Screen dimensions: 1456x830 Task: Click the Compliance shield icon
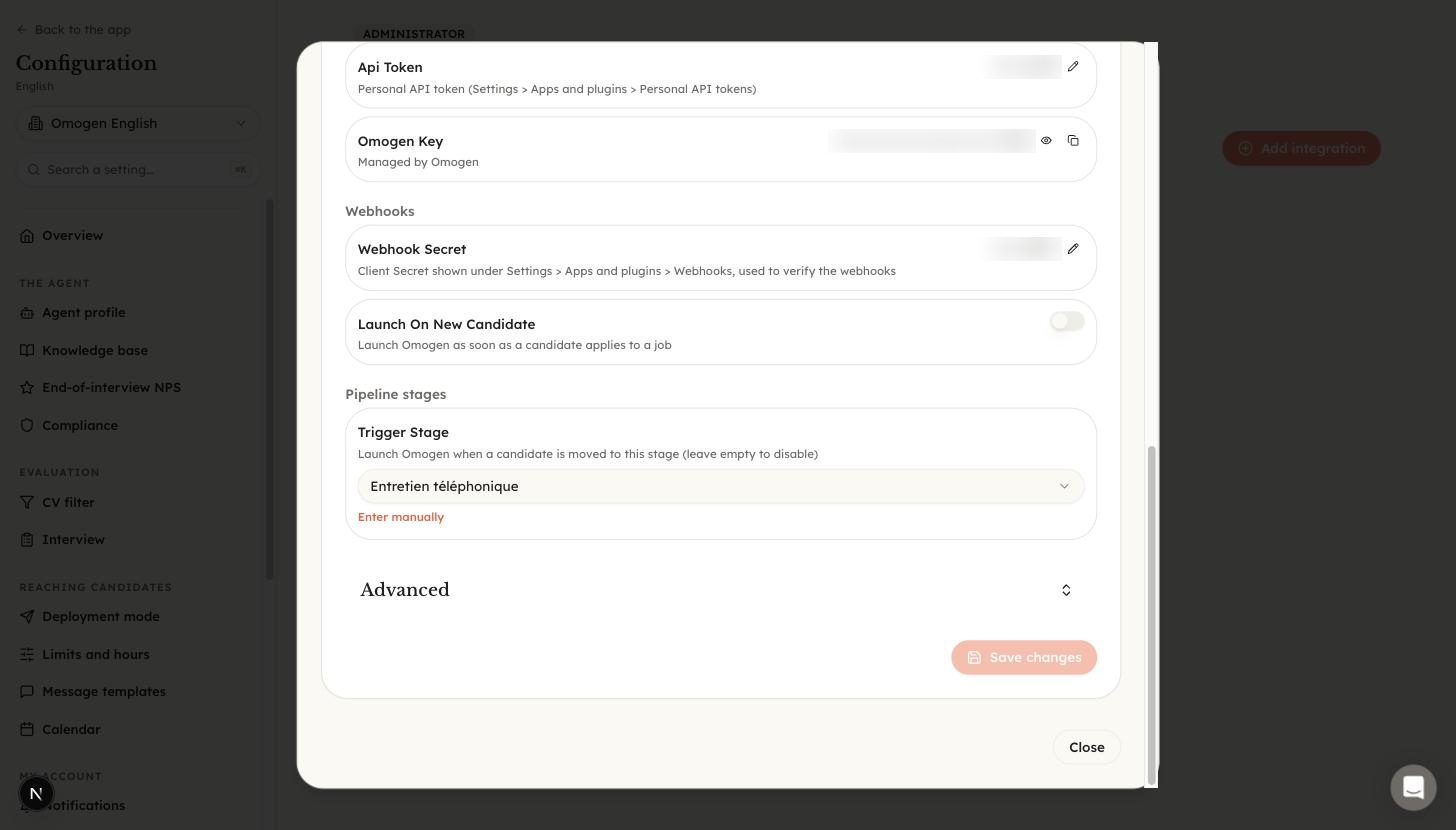(x=27, y=426)
